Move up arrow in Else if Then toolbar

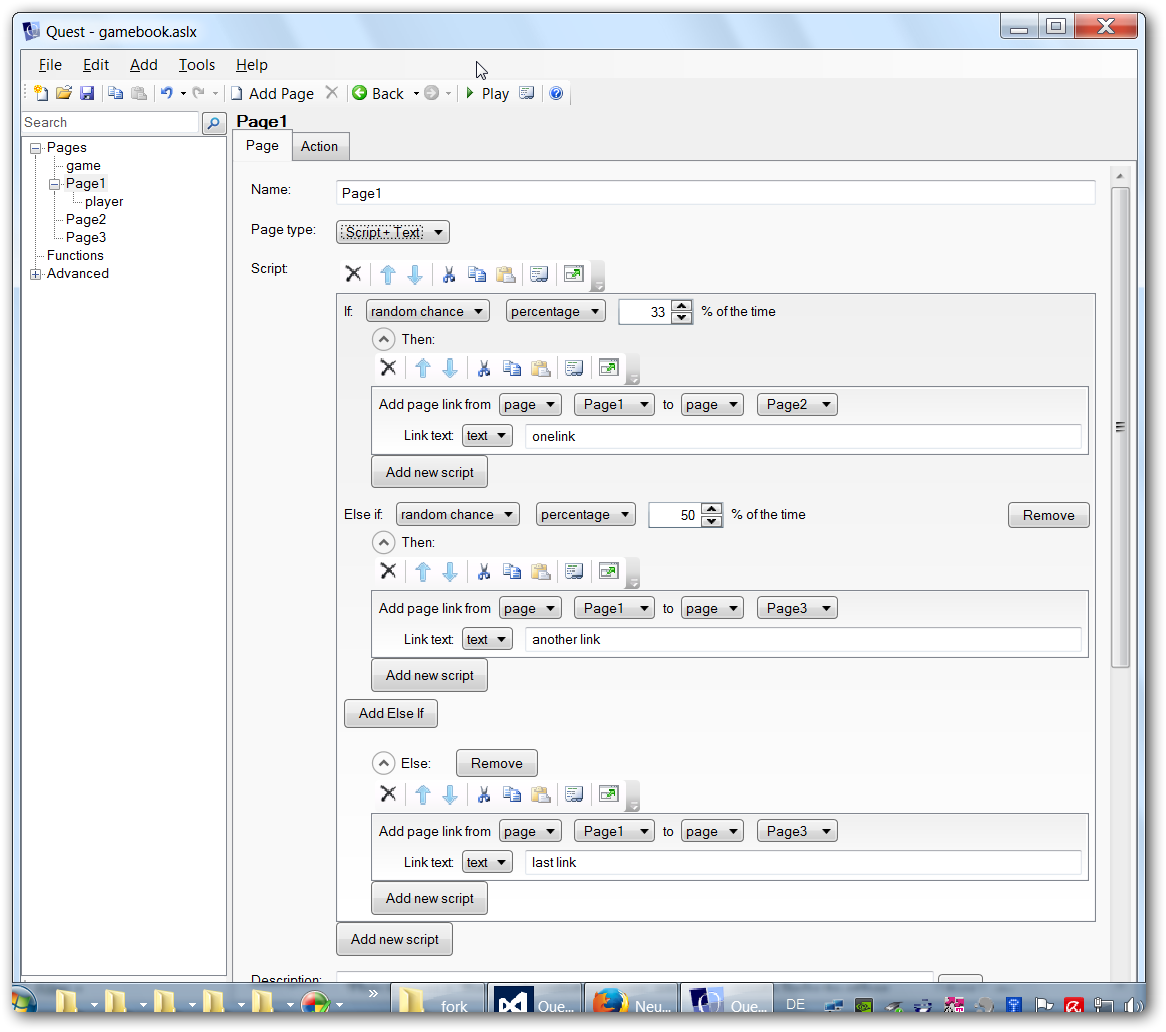tap(423, 571)
